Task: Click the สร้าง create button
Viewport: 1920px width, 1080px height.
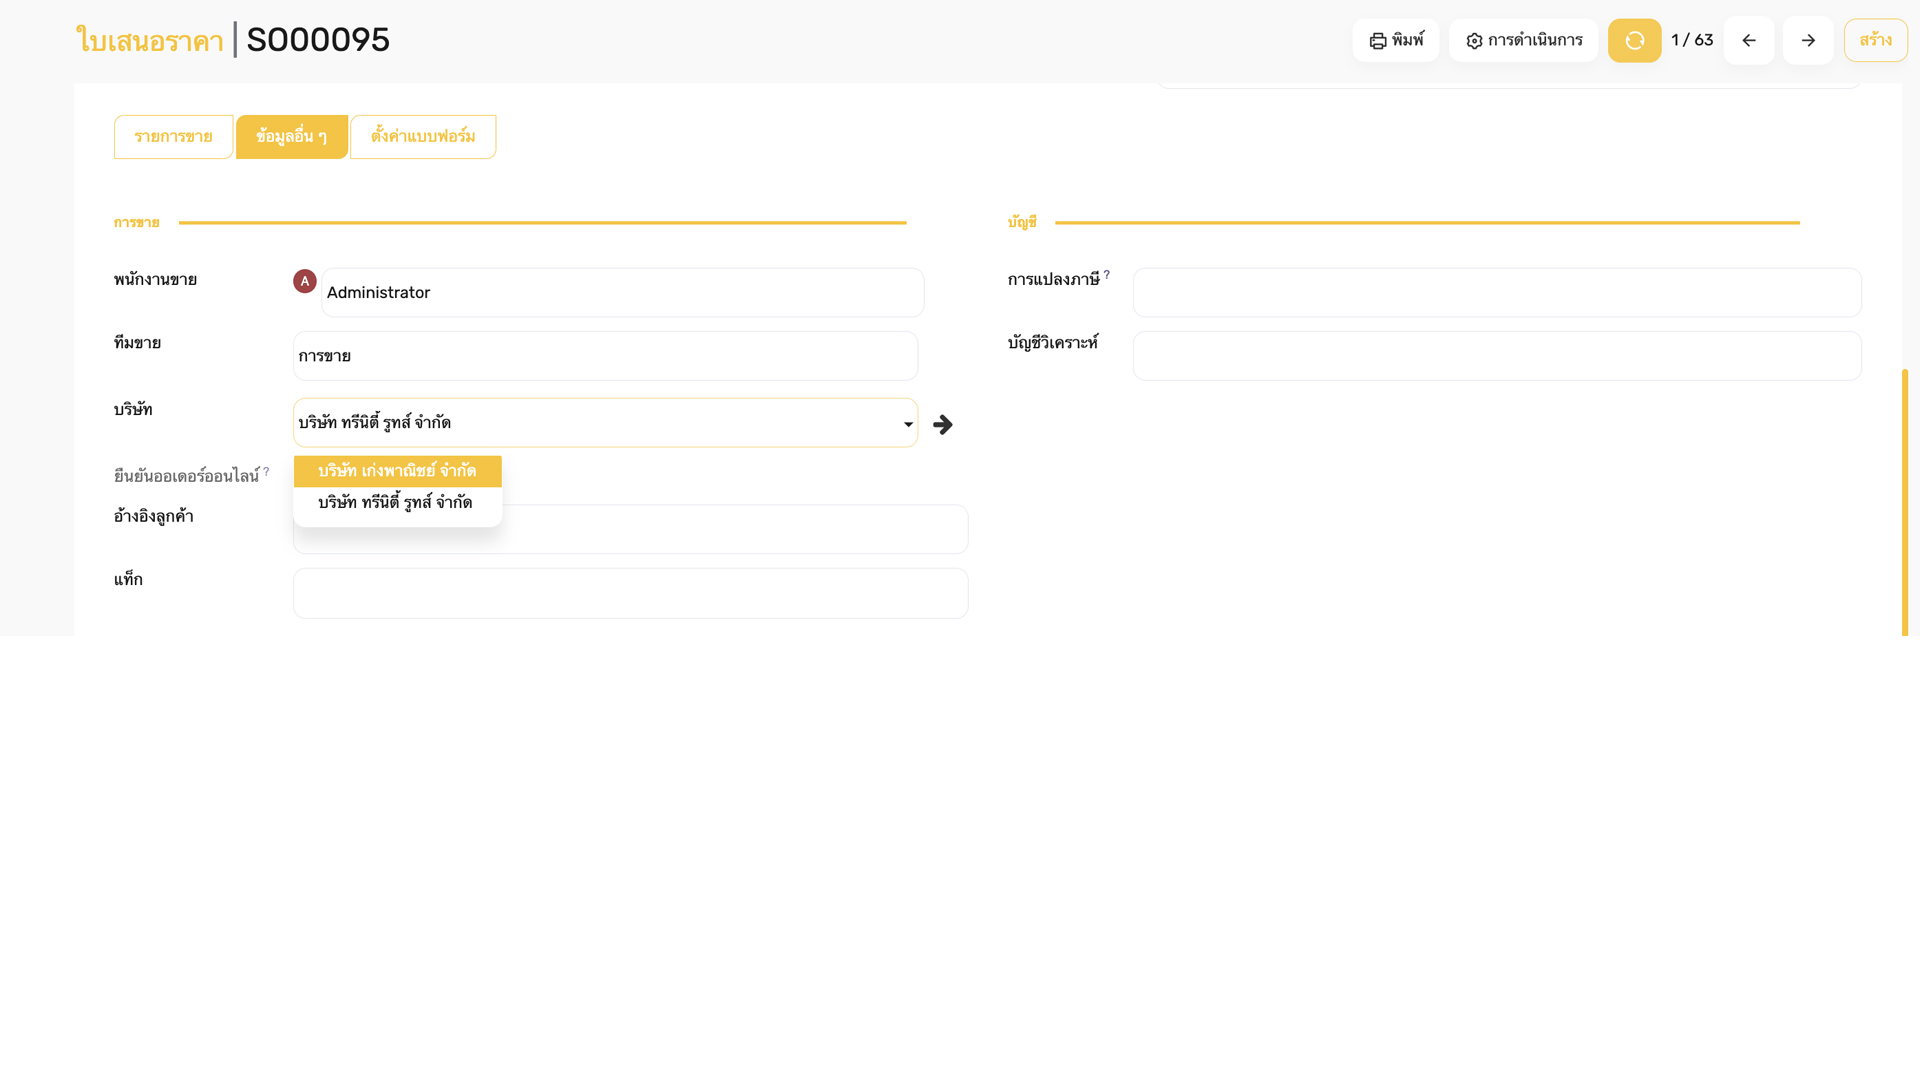Action: 1874,40
